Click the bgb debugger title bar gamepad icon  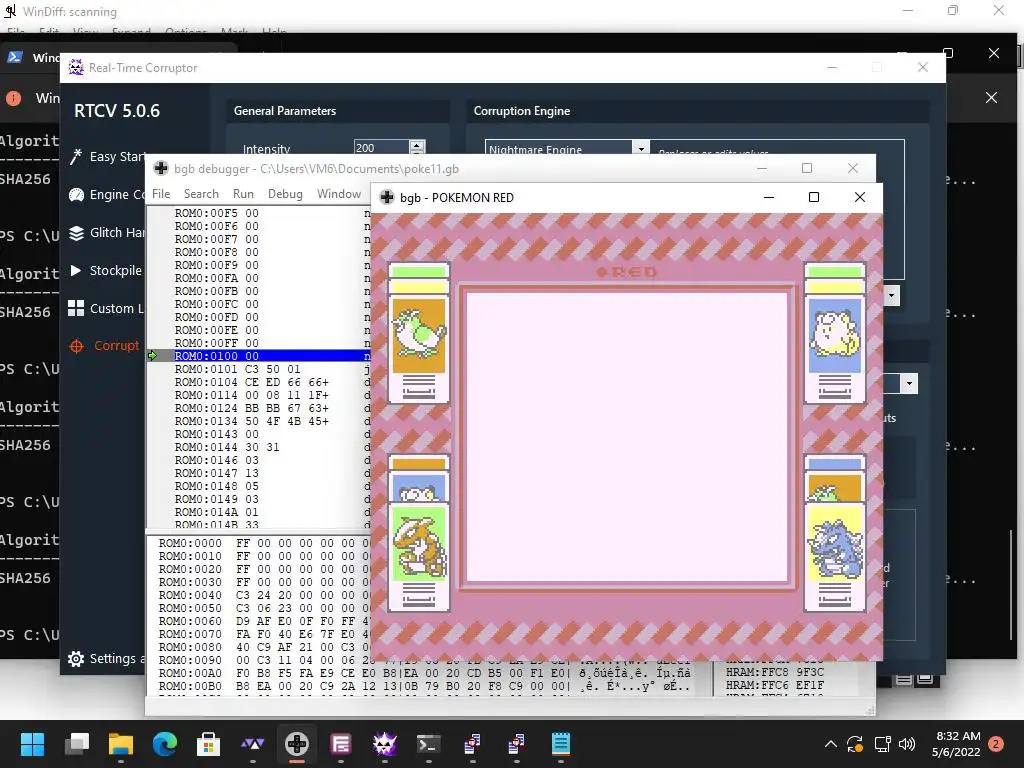pos(161,168)
